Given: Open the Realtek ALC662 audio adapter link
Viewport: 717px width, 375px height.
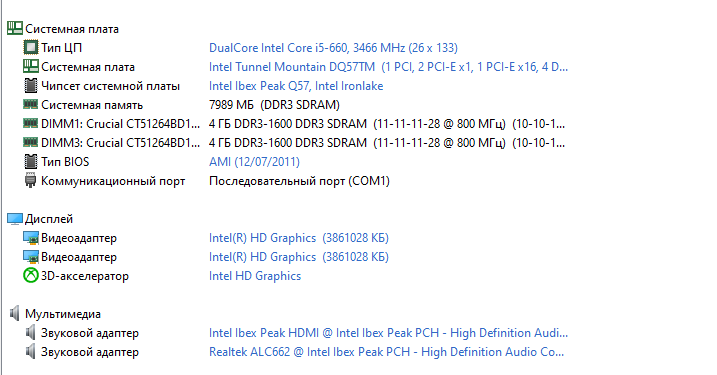Looking at the screenshot, I should point(386,352).
